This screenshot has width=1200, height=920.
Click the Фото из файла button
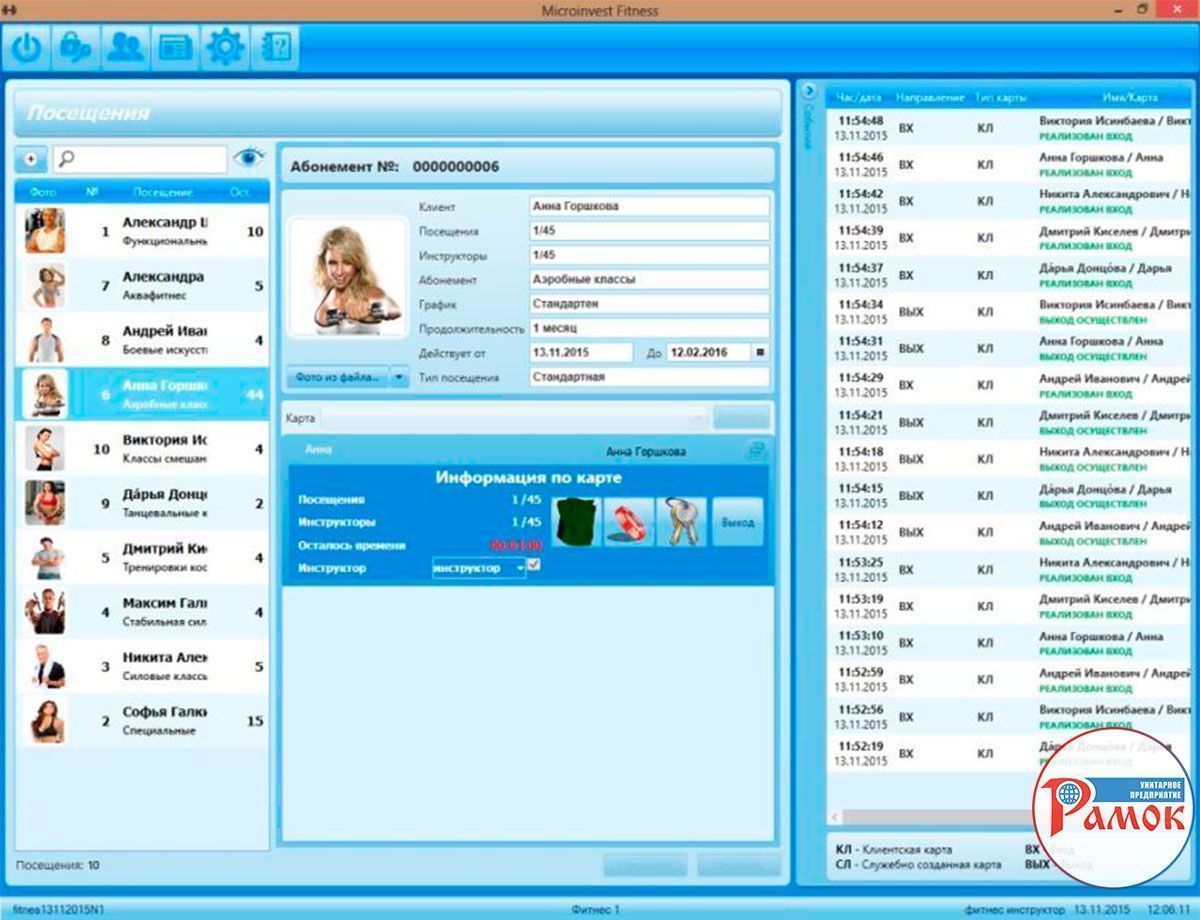(337, 377)
